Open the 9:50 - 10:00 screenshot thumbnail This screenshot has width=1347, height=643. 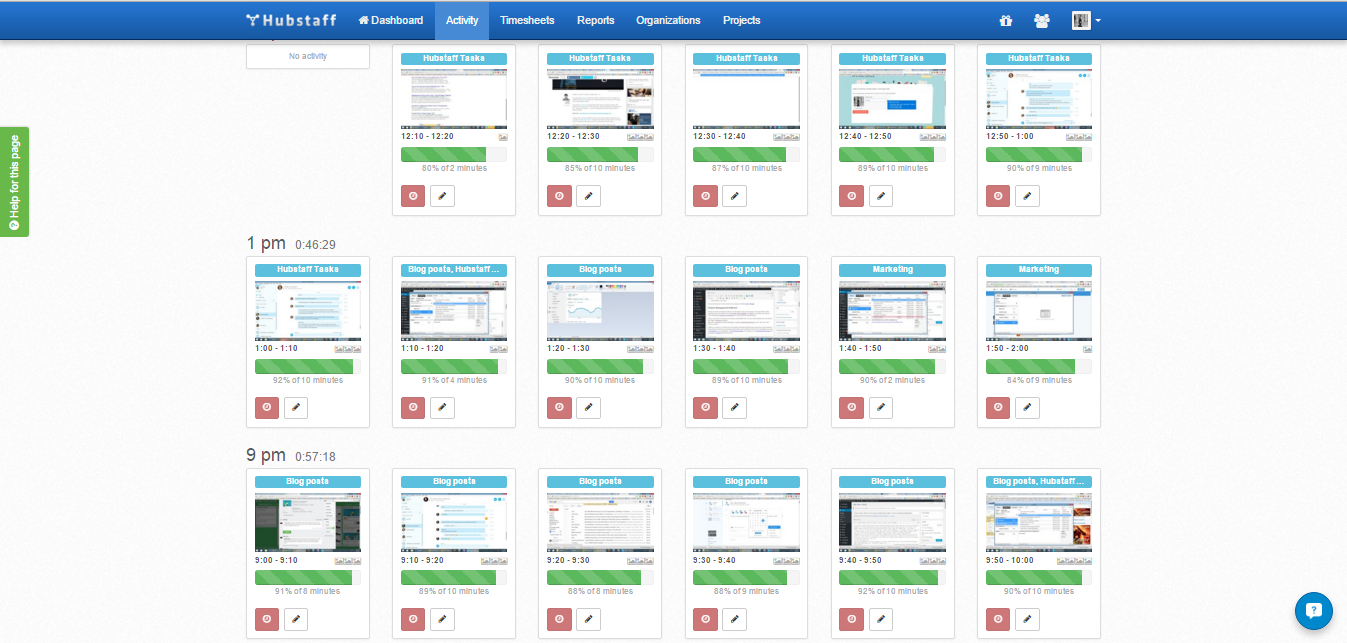[1039, 522]
